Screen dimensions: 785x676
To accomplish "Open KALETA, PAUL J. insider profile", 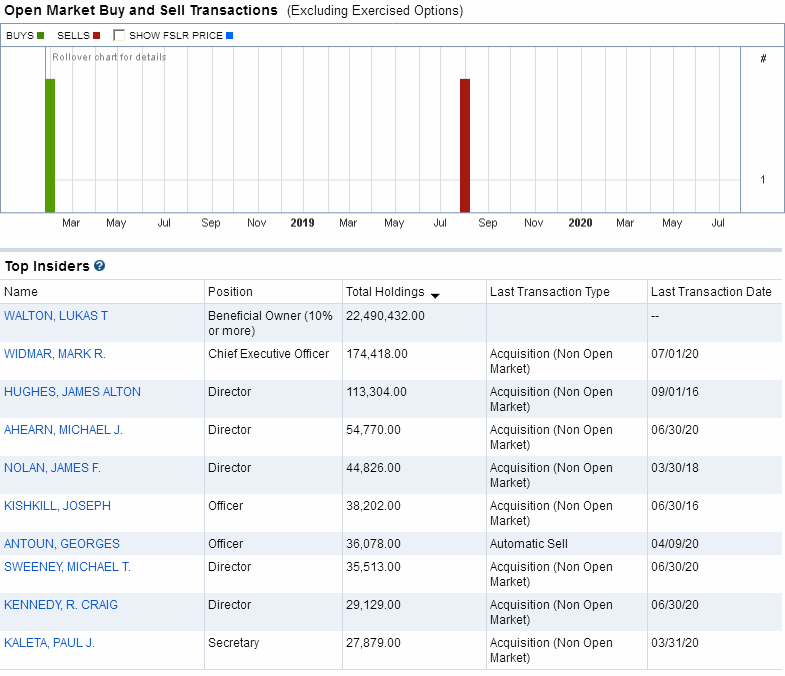I will point(50,643).
